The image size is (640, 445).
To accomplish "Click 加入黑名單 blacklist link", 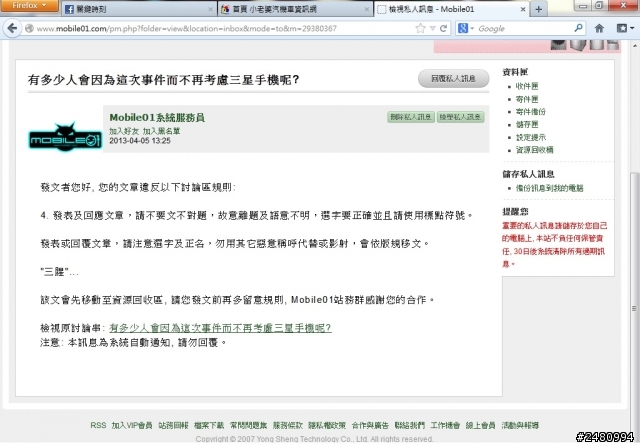I will (161, 131).
